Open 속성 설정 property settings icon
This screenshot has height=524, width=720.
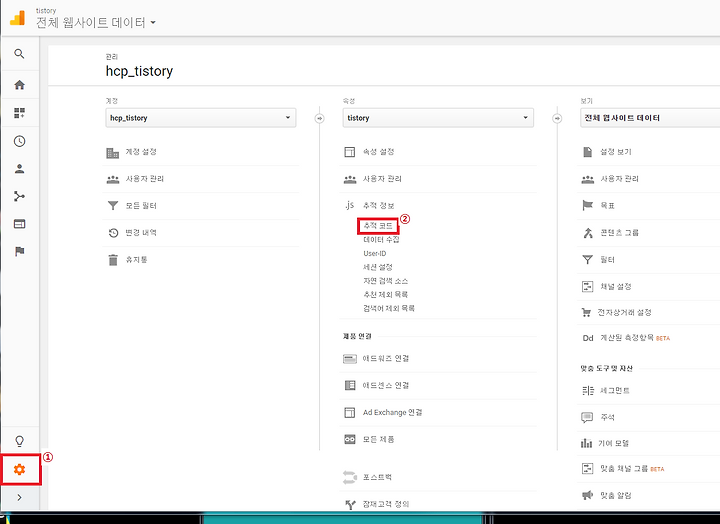point(350,152)
